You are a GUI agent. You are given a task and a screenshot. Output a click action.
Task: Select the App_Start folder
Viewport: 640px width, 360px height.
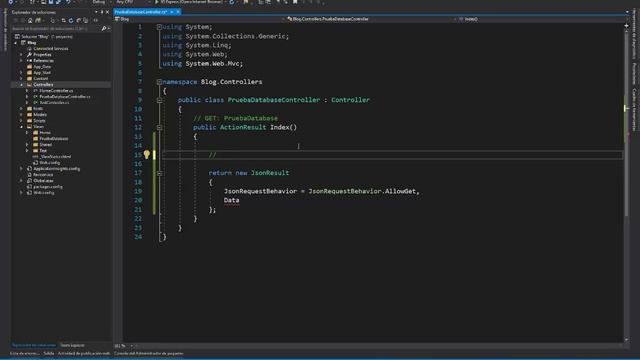pyautogui.click(x=42, y=73)
